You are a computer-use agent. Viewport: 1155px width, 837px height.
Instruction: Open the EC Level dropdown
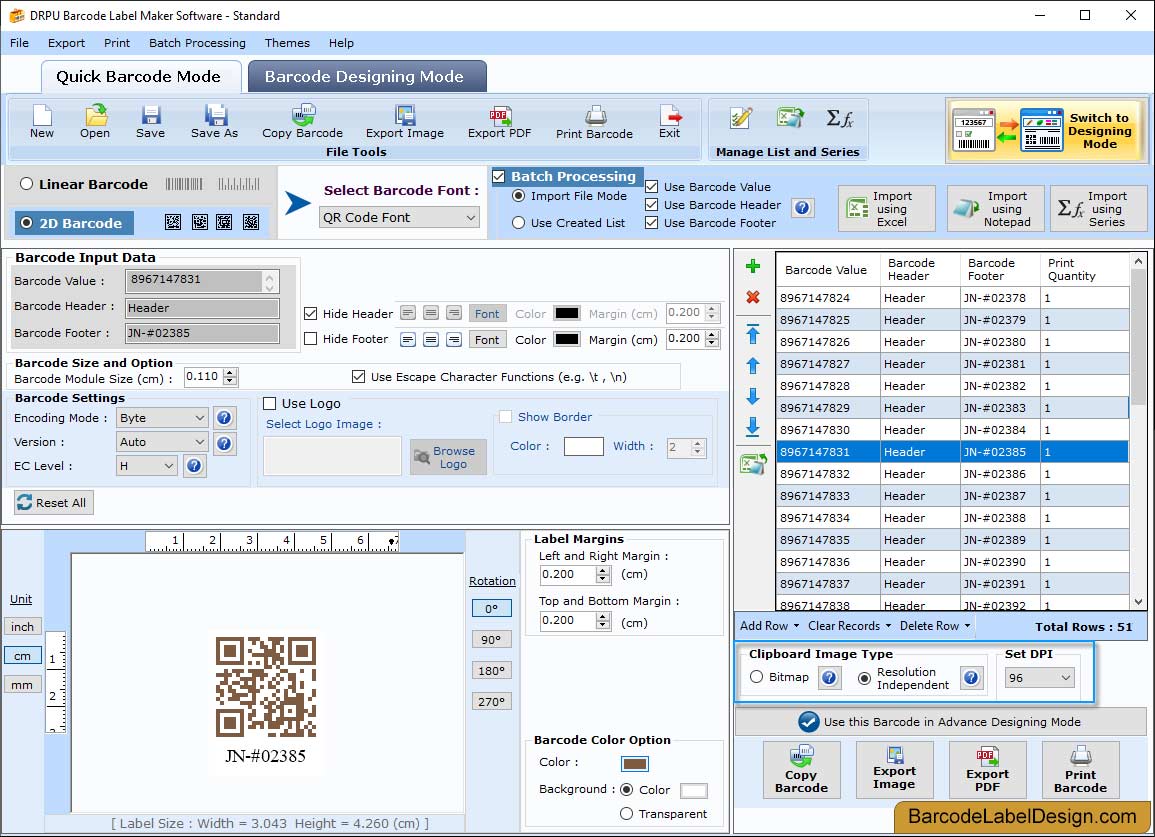tap(147, 466)
